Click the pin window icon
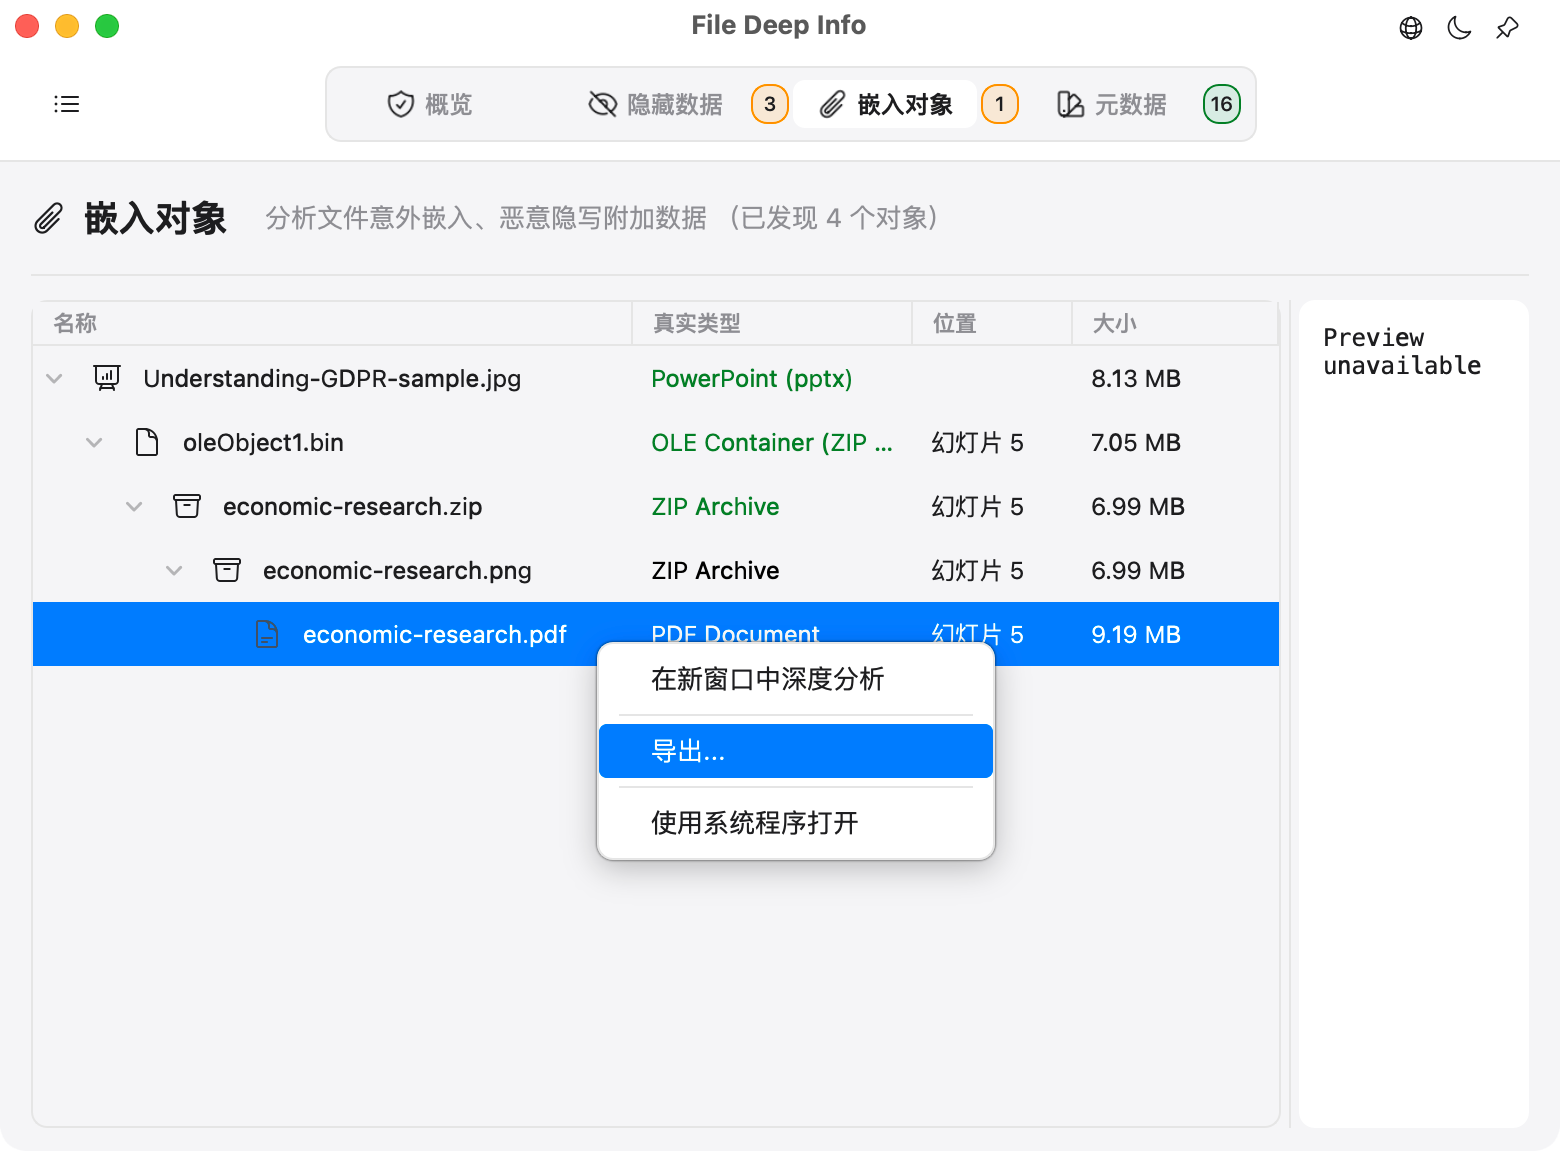This screenshot has height=1151, width=1560. pos(1507,28)
